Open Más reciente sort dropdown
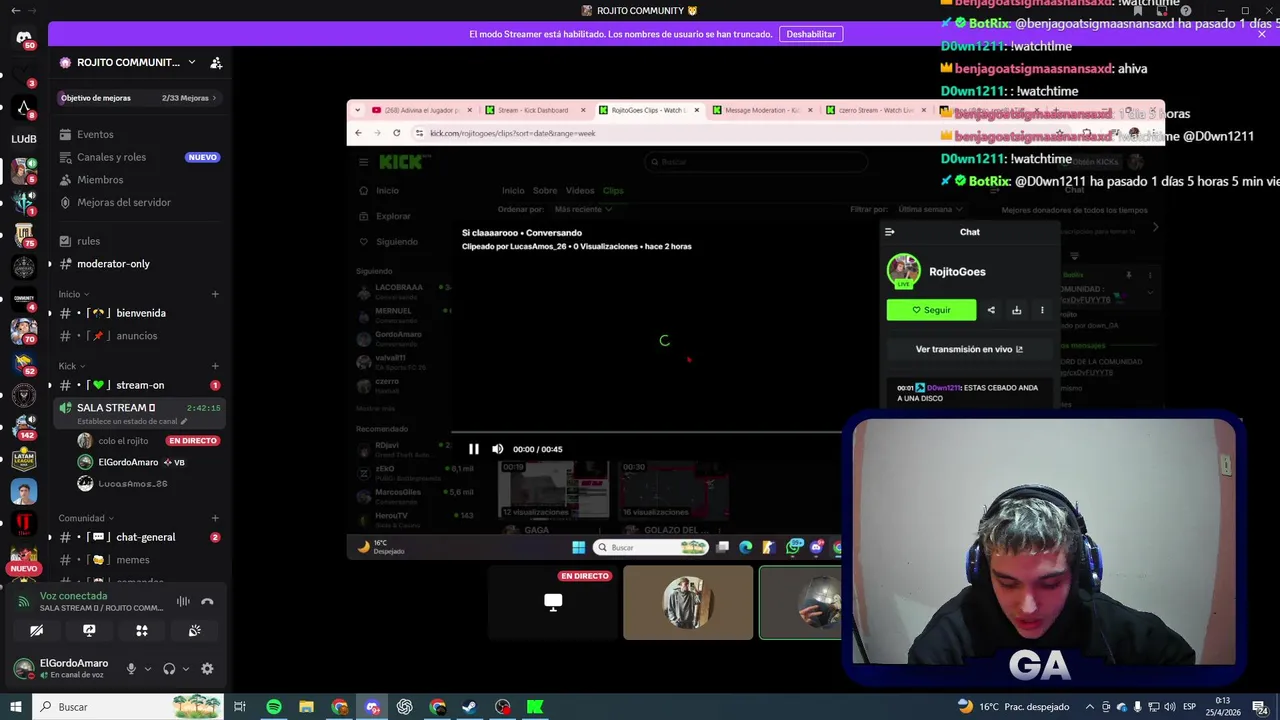The height and width of the screenshot is (720, 1280). tap(584, 210)
